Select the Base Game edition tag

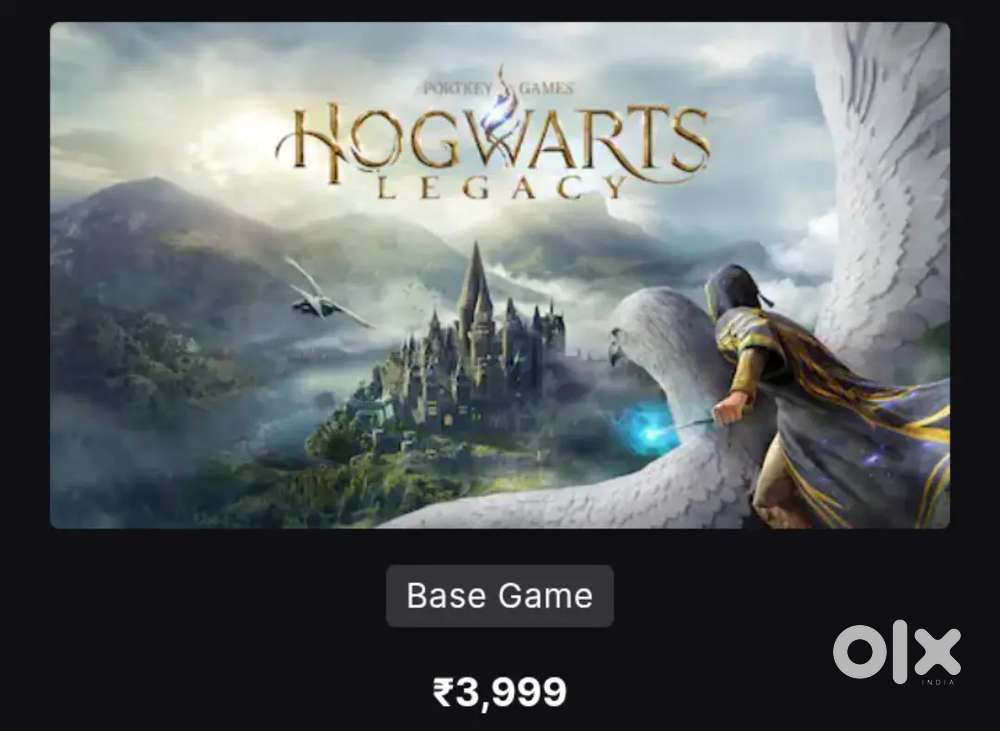click(499, 596)
